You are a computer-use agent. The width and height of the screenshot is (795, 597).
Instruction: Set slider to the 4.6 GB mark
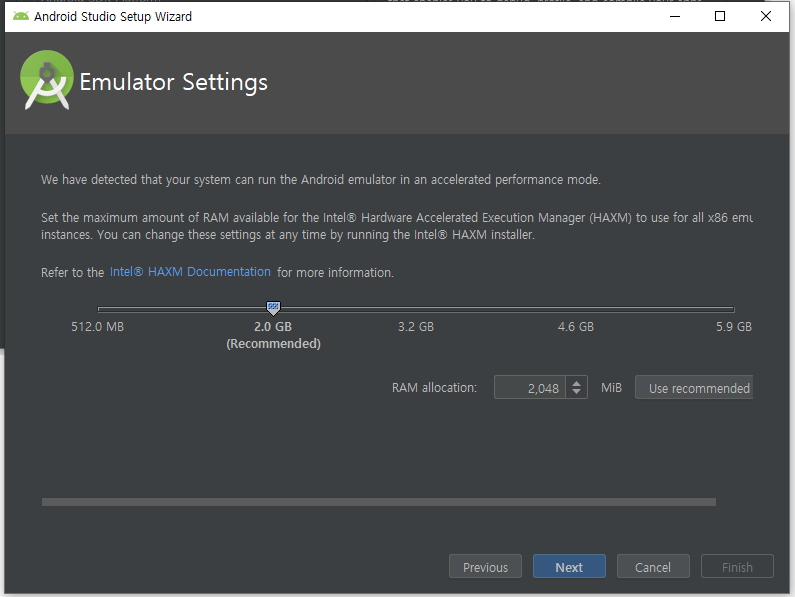pos(575,309)
